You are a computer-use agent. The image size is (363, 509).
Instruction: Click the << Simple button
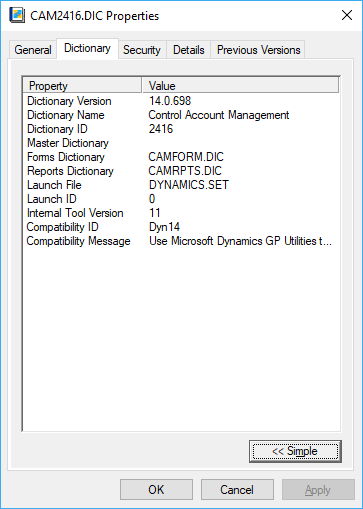295,451
